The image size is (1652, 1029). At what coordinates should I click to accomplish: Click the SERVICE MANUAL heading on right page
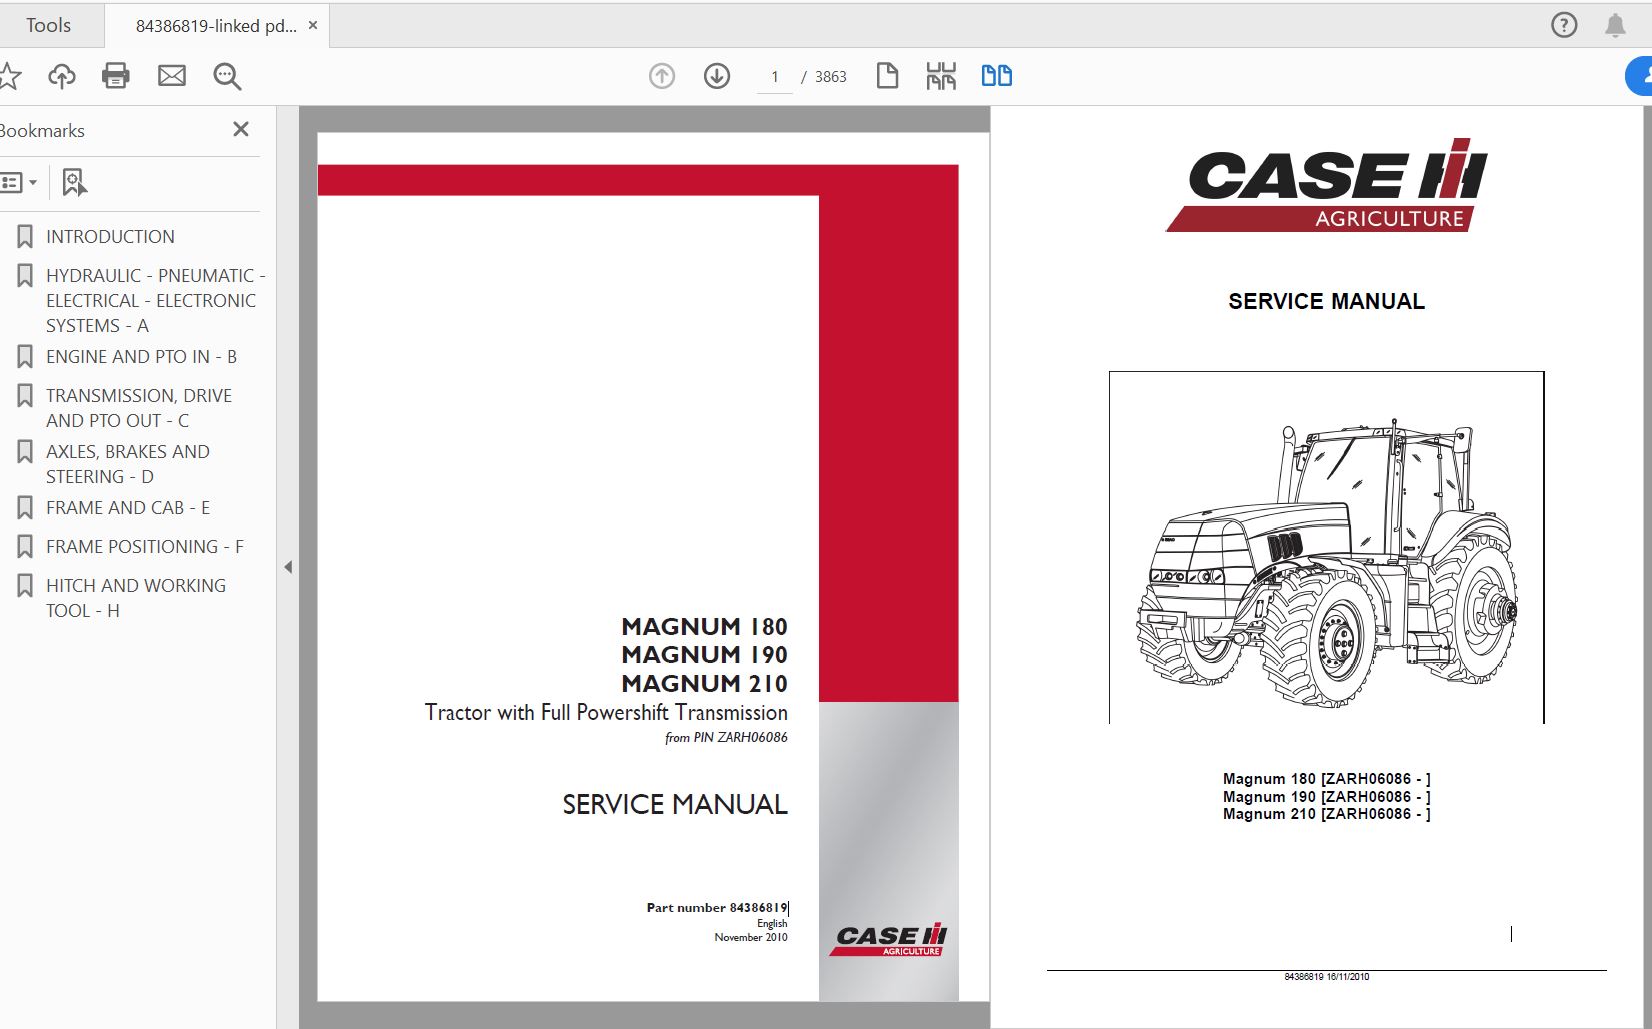[1326, 302]
